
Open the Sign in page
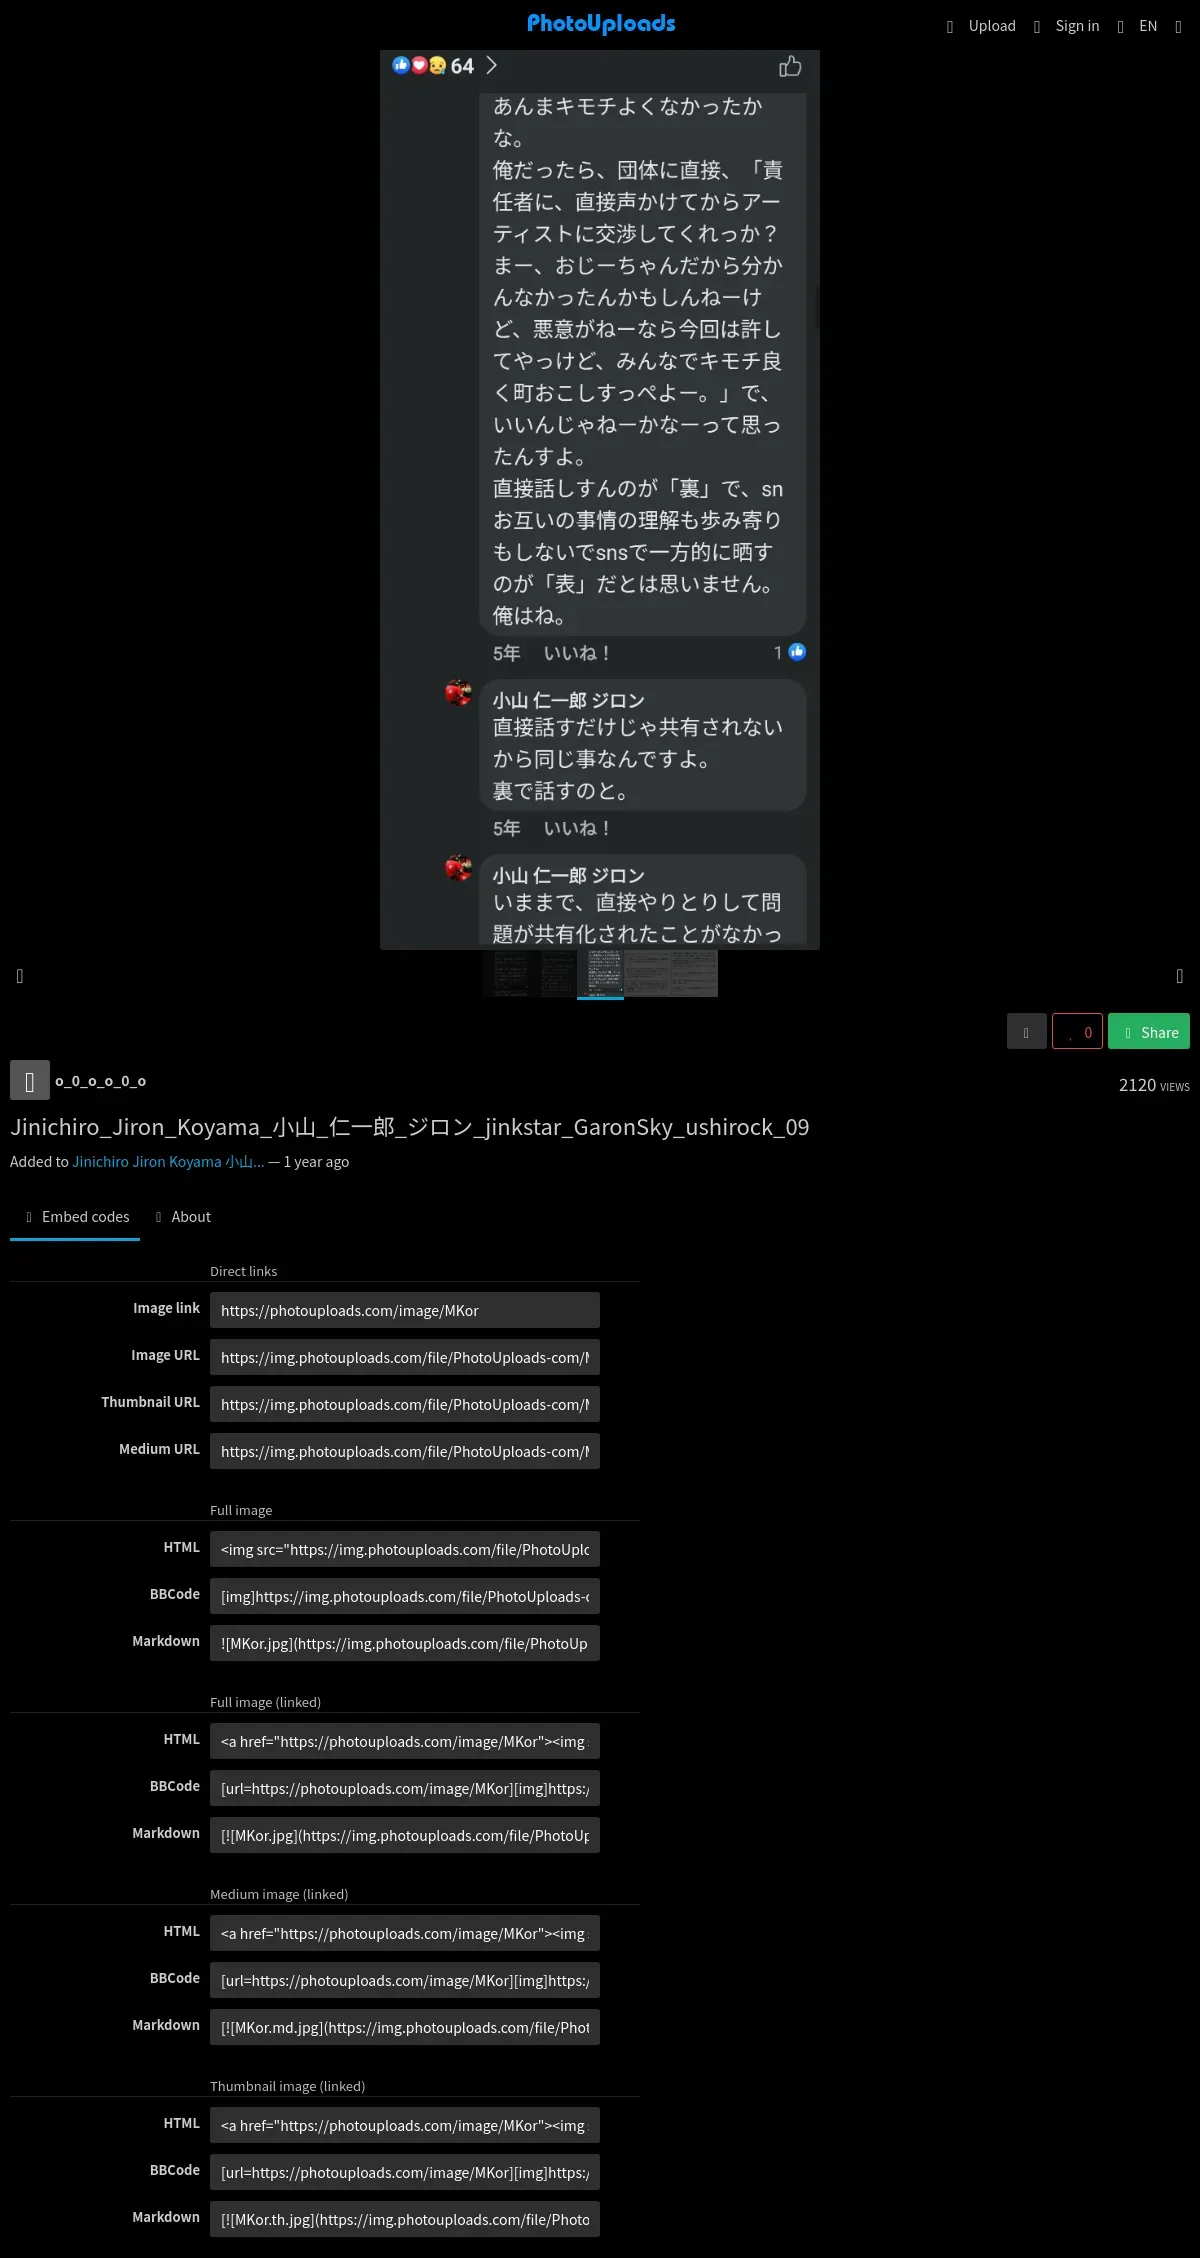click(x=1077, y=26)
